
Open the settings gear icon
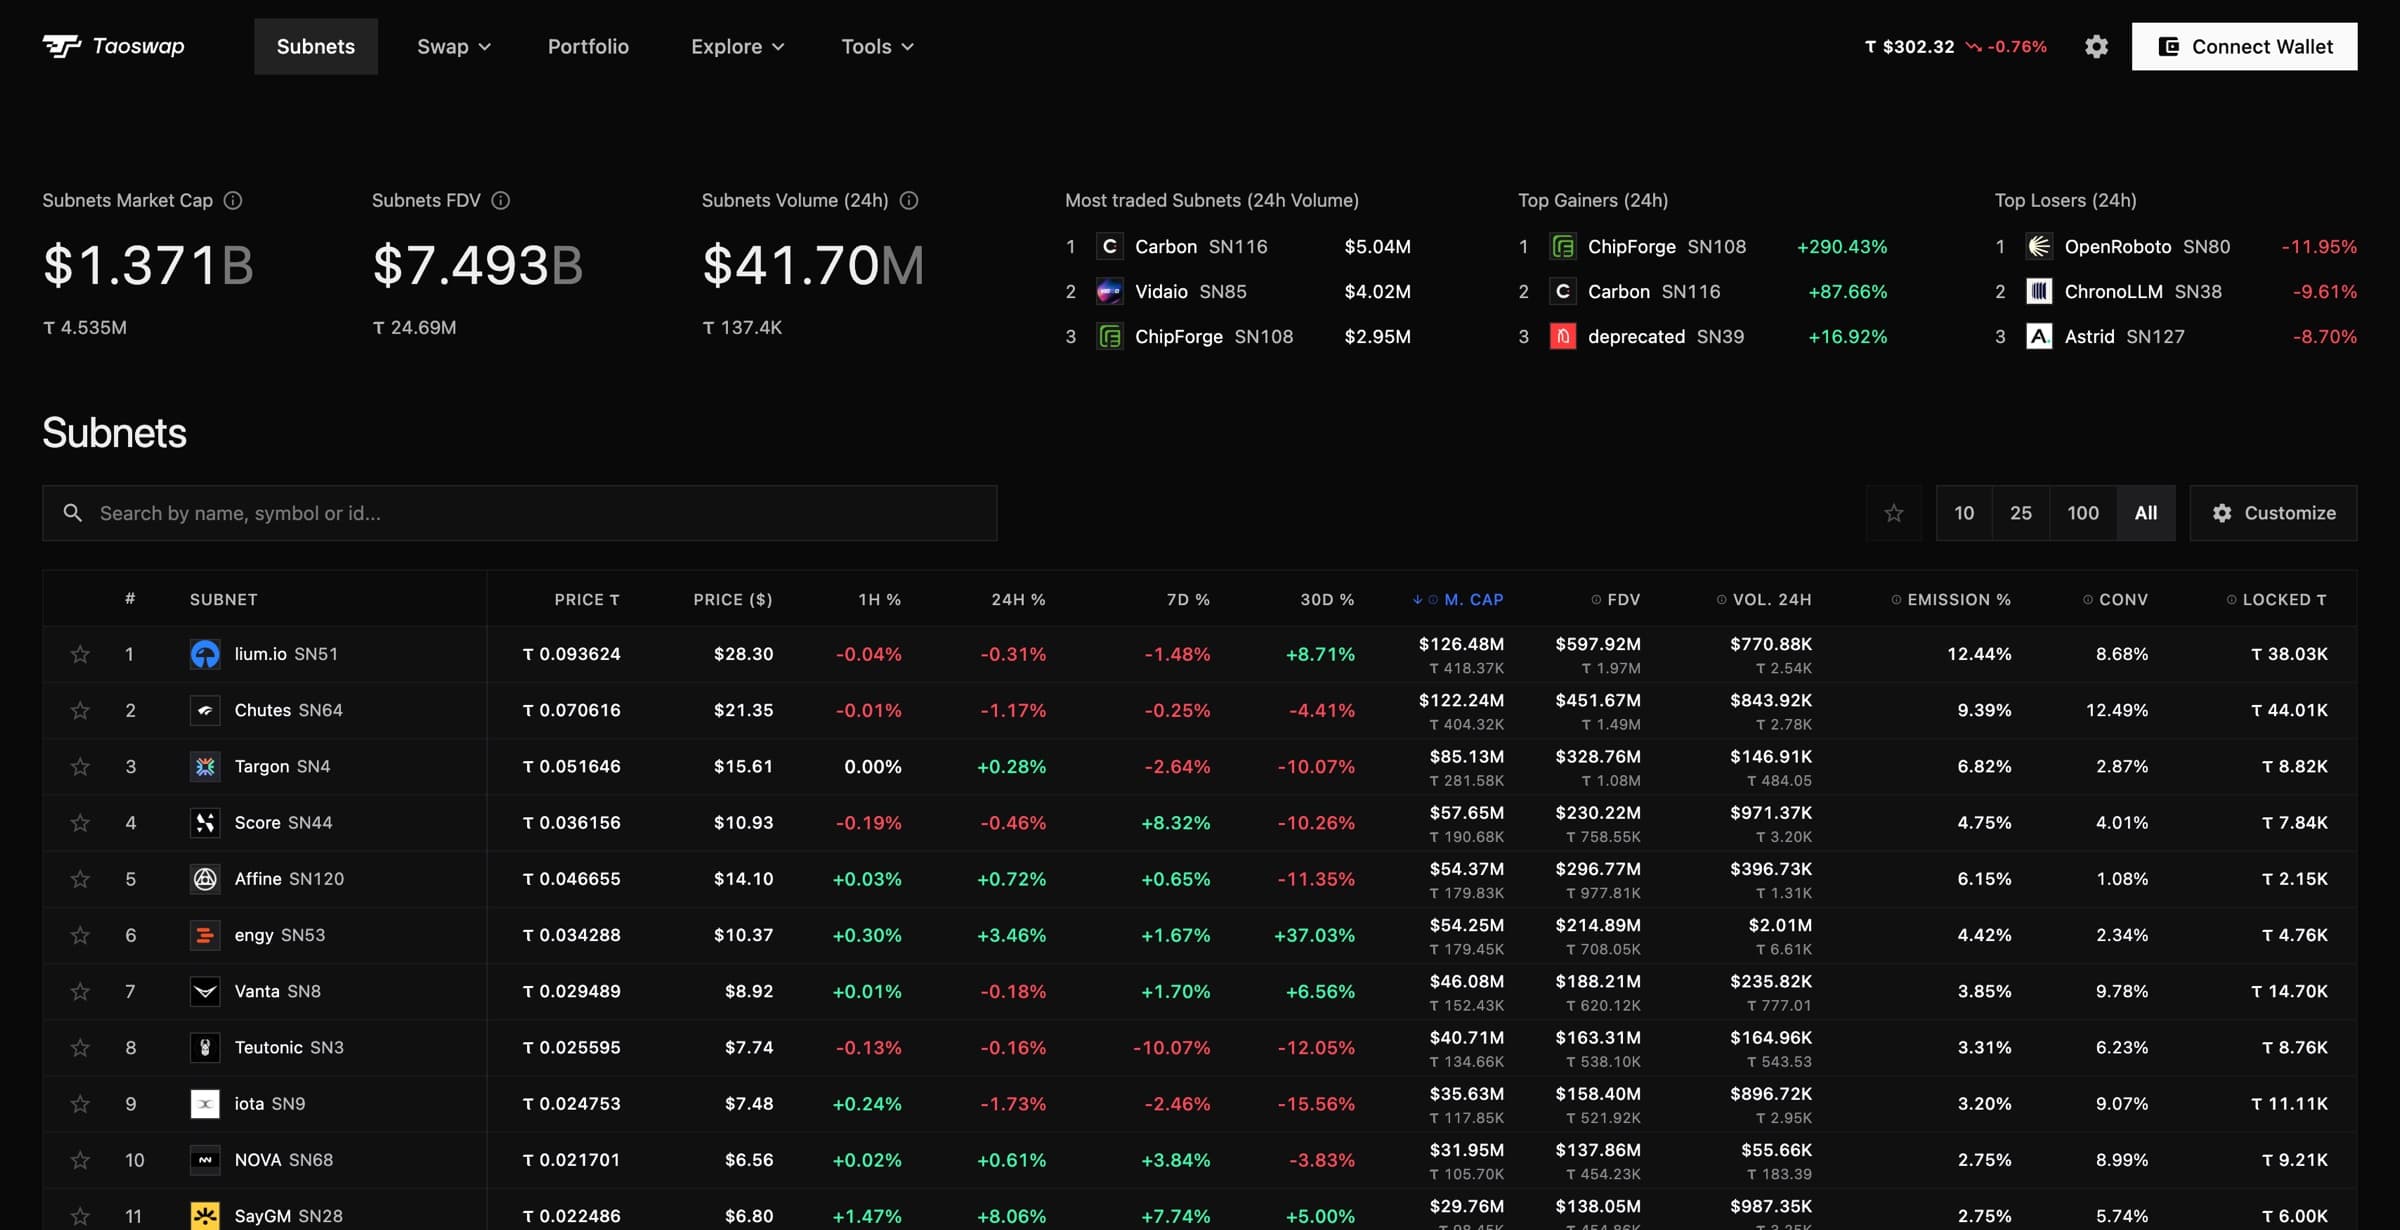tap(2096, 46)
